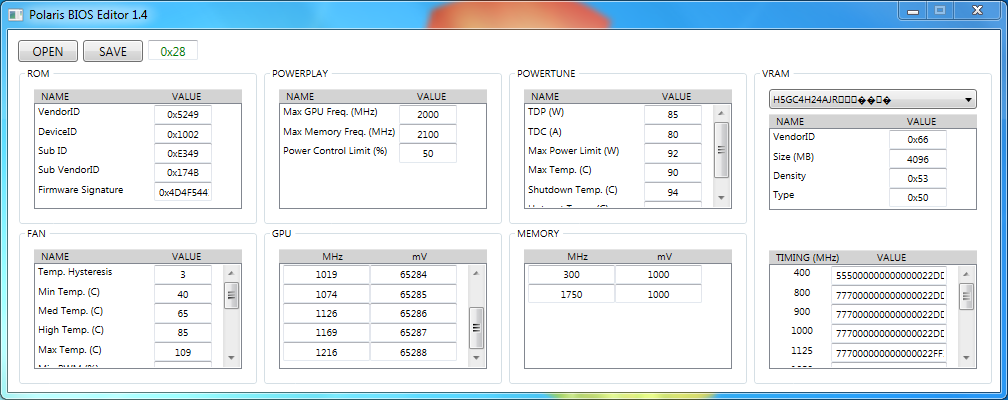1008x400 pixels.
Task: Edit the Sub ID value 0xE349
Action: click(x=183, y=154)
